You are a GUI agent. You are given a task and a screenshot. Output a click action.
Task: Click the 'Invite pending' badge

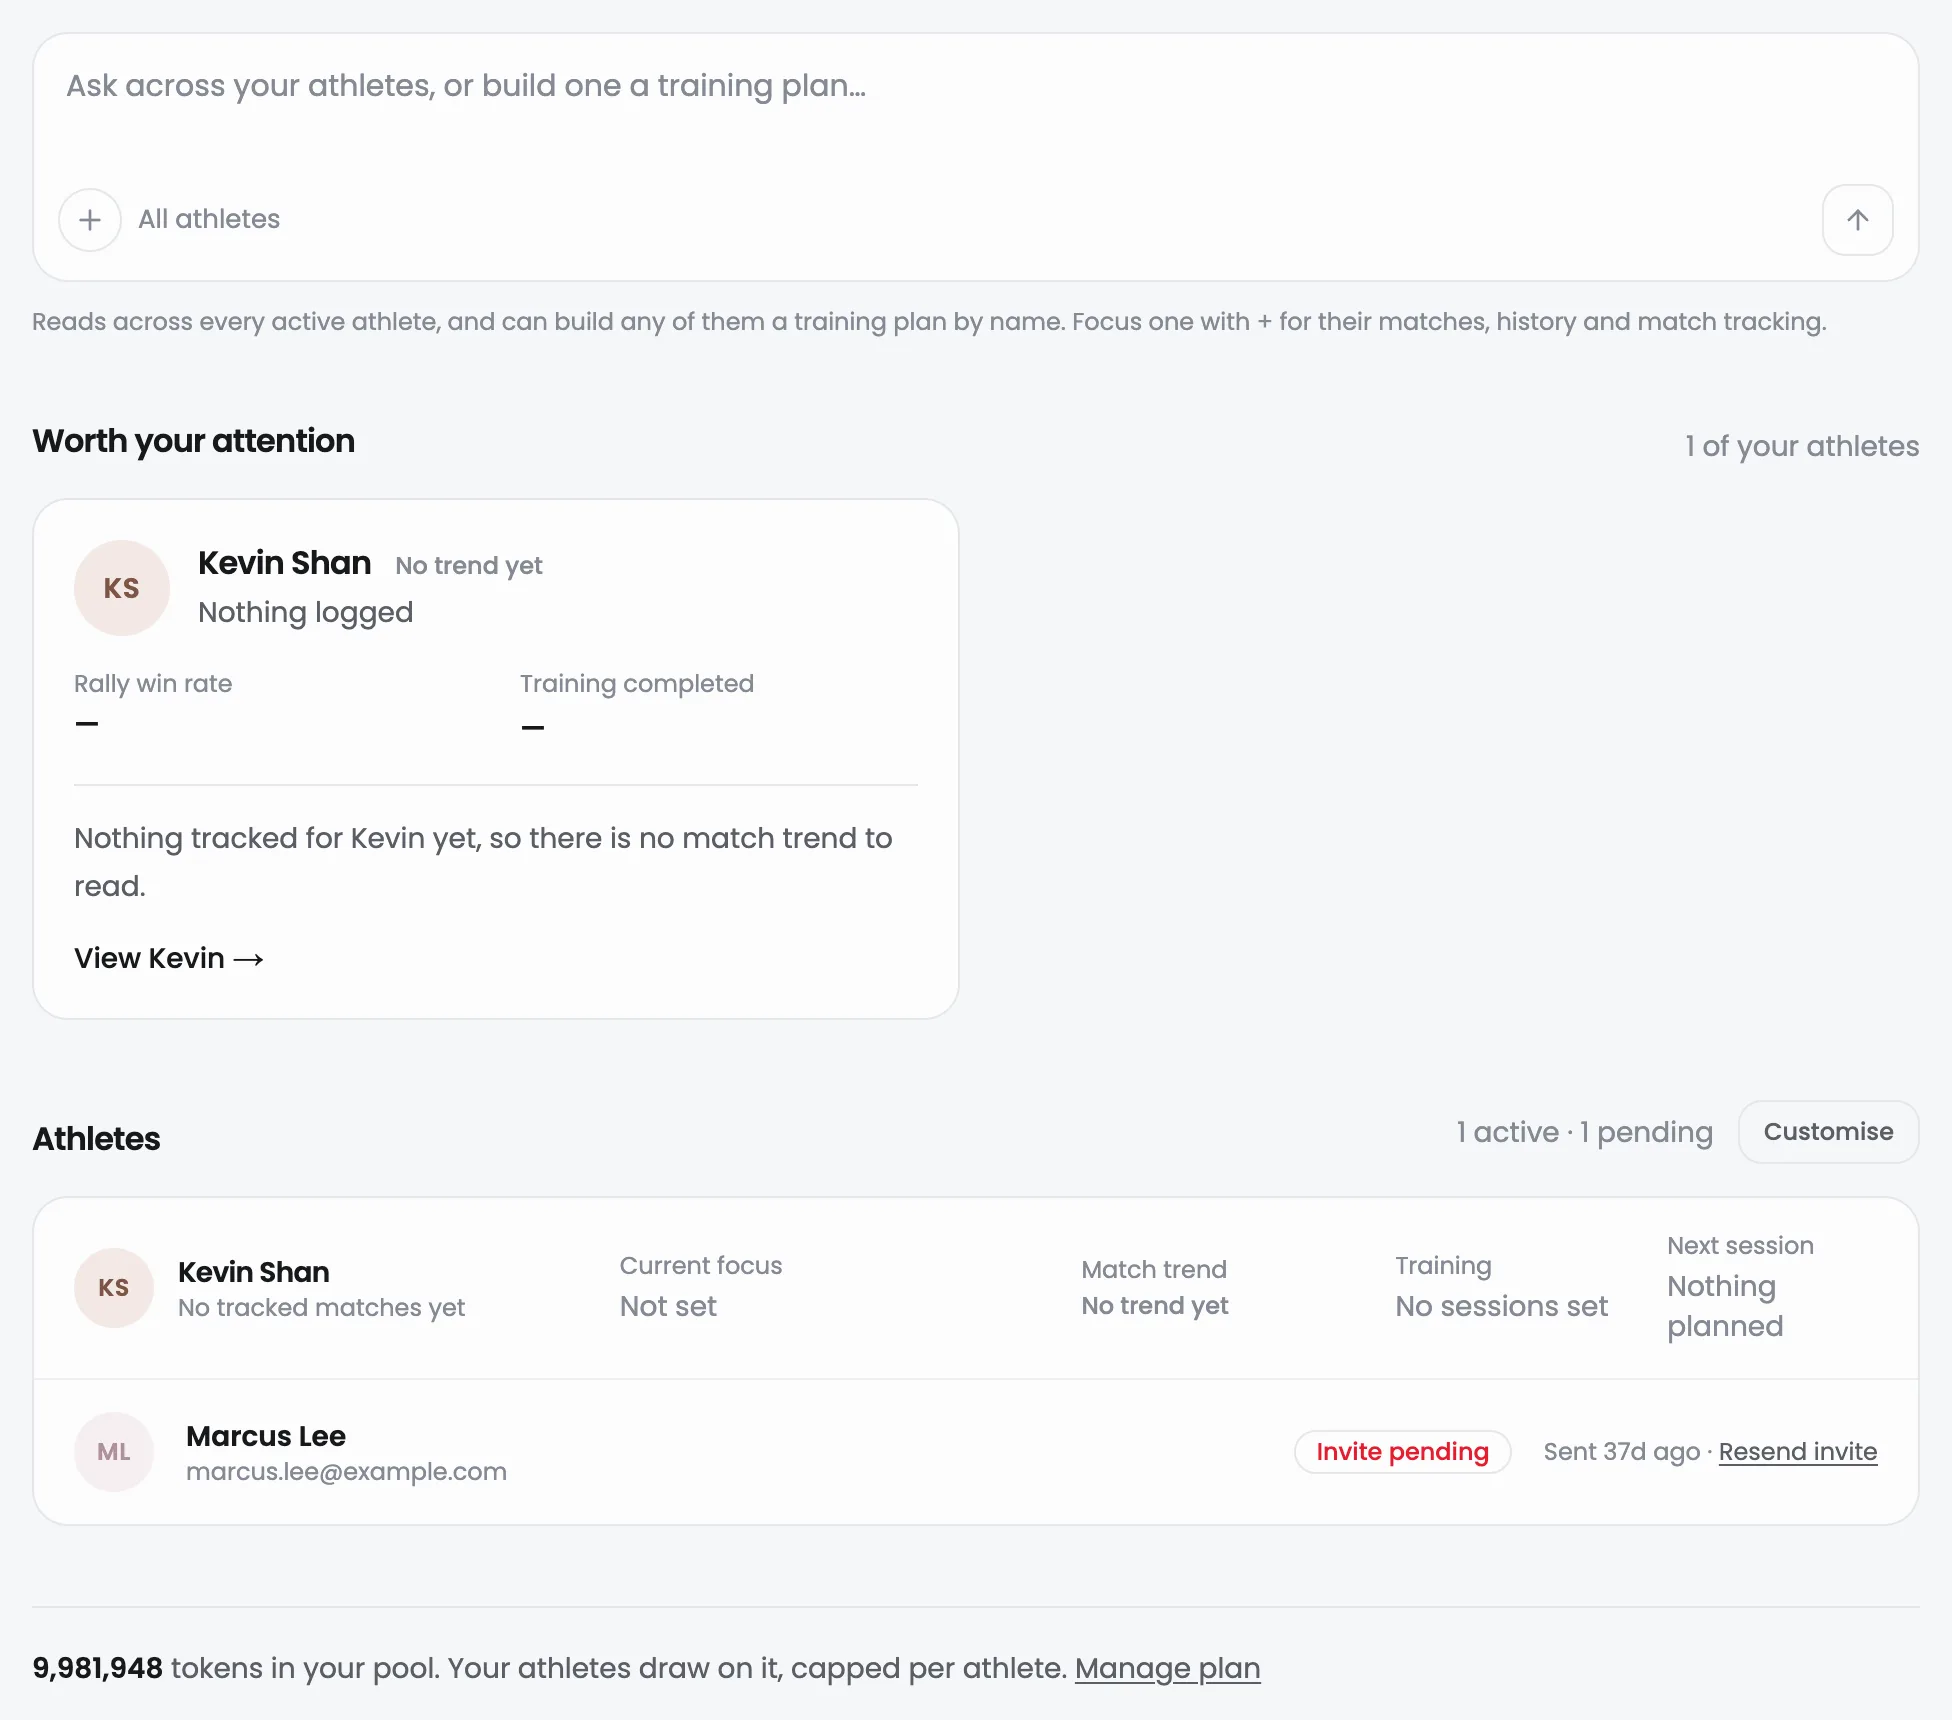click(1402, 1452)
